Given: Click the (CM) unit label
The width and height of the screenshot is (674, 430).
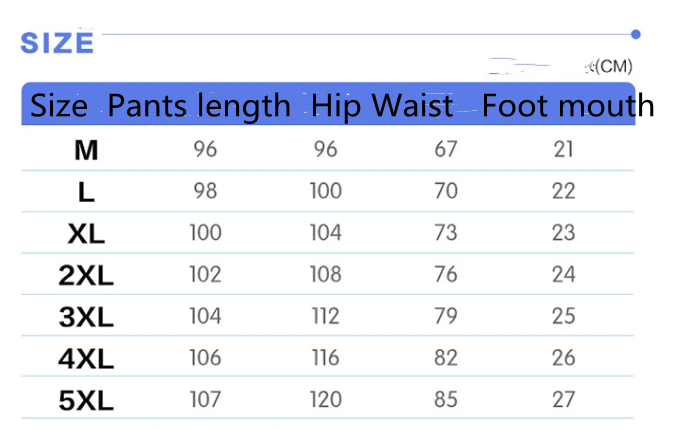Looking at the screenshot, I should point(612,67).
